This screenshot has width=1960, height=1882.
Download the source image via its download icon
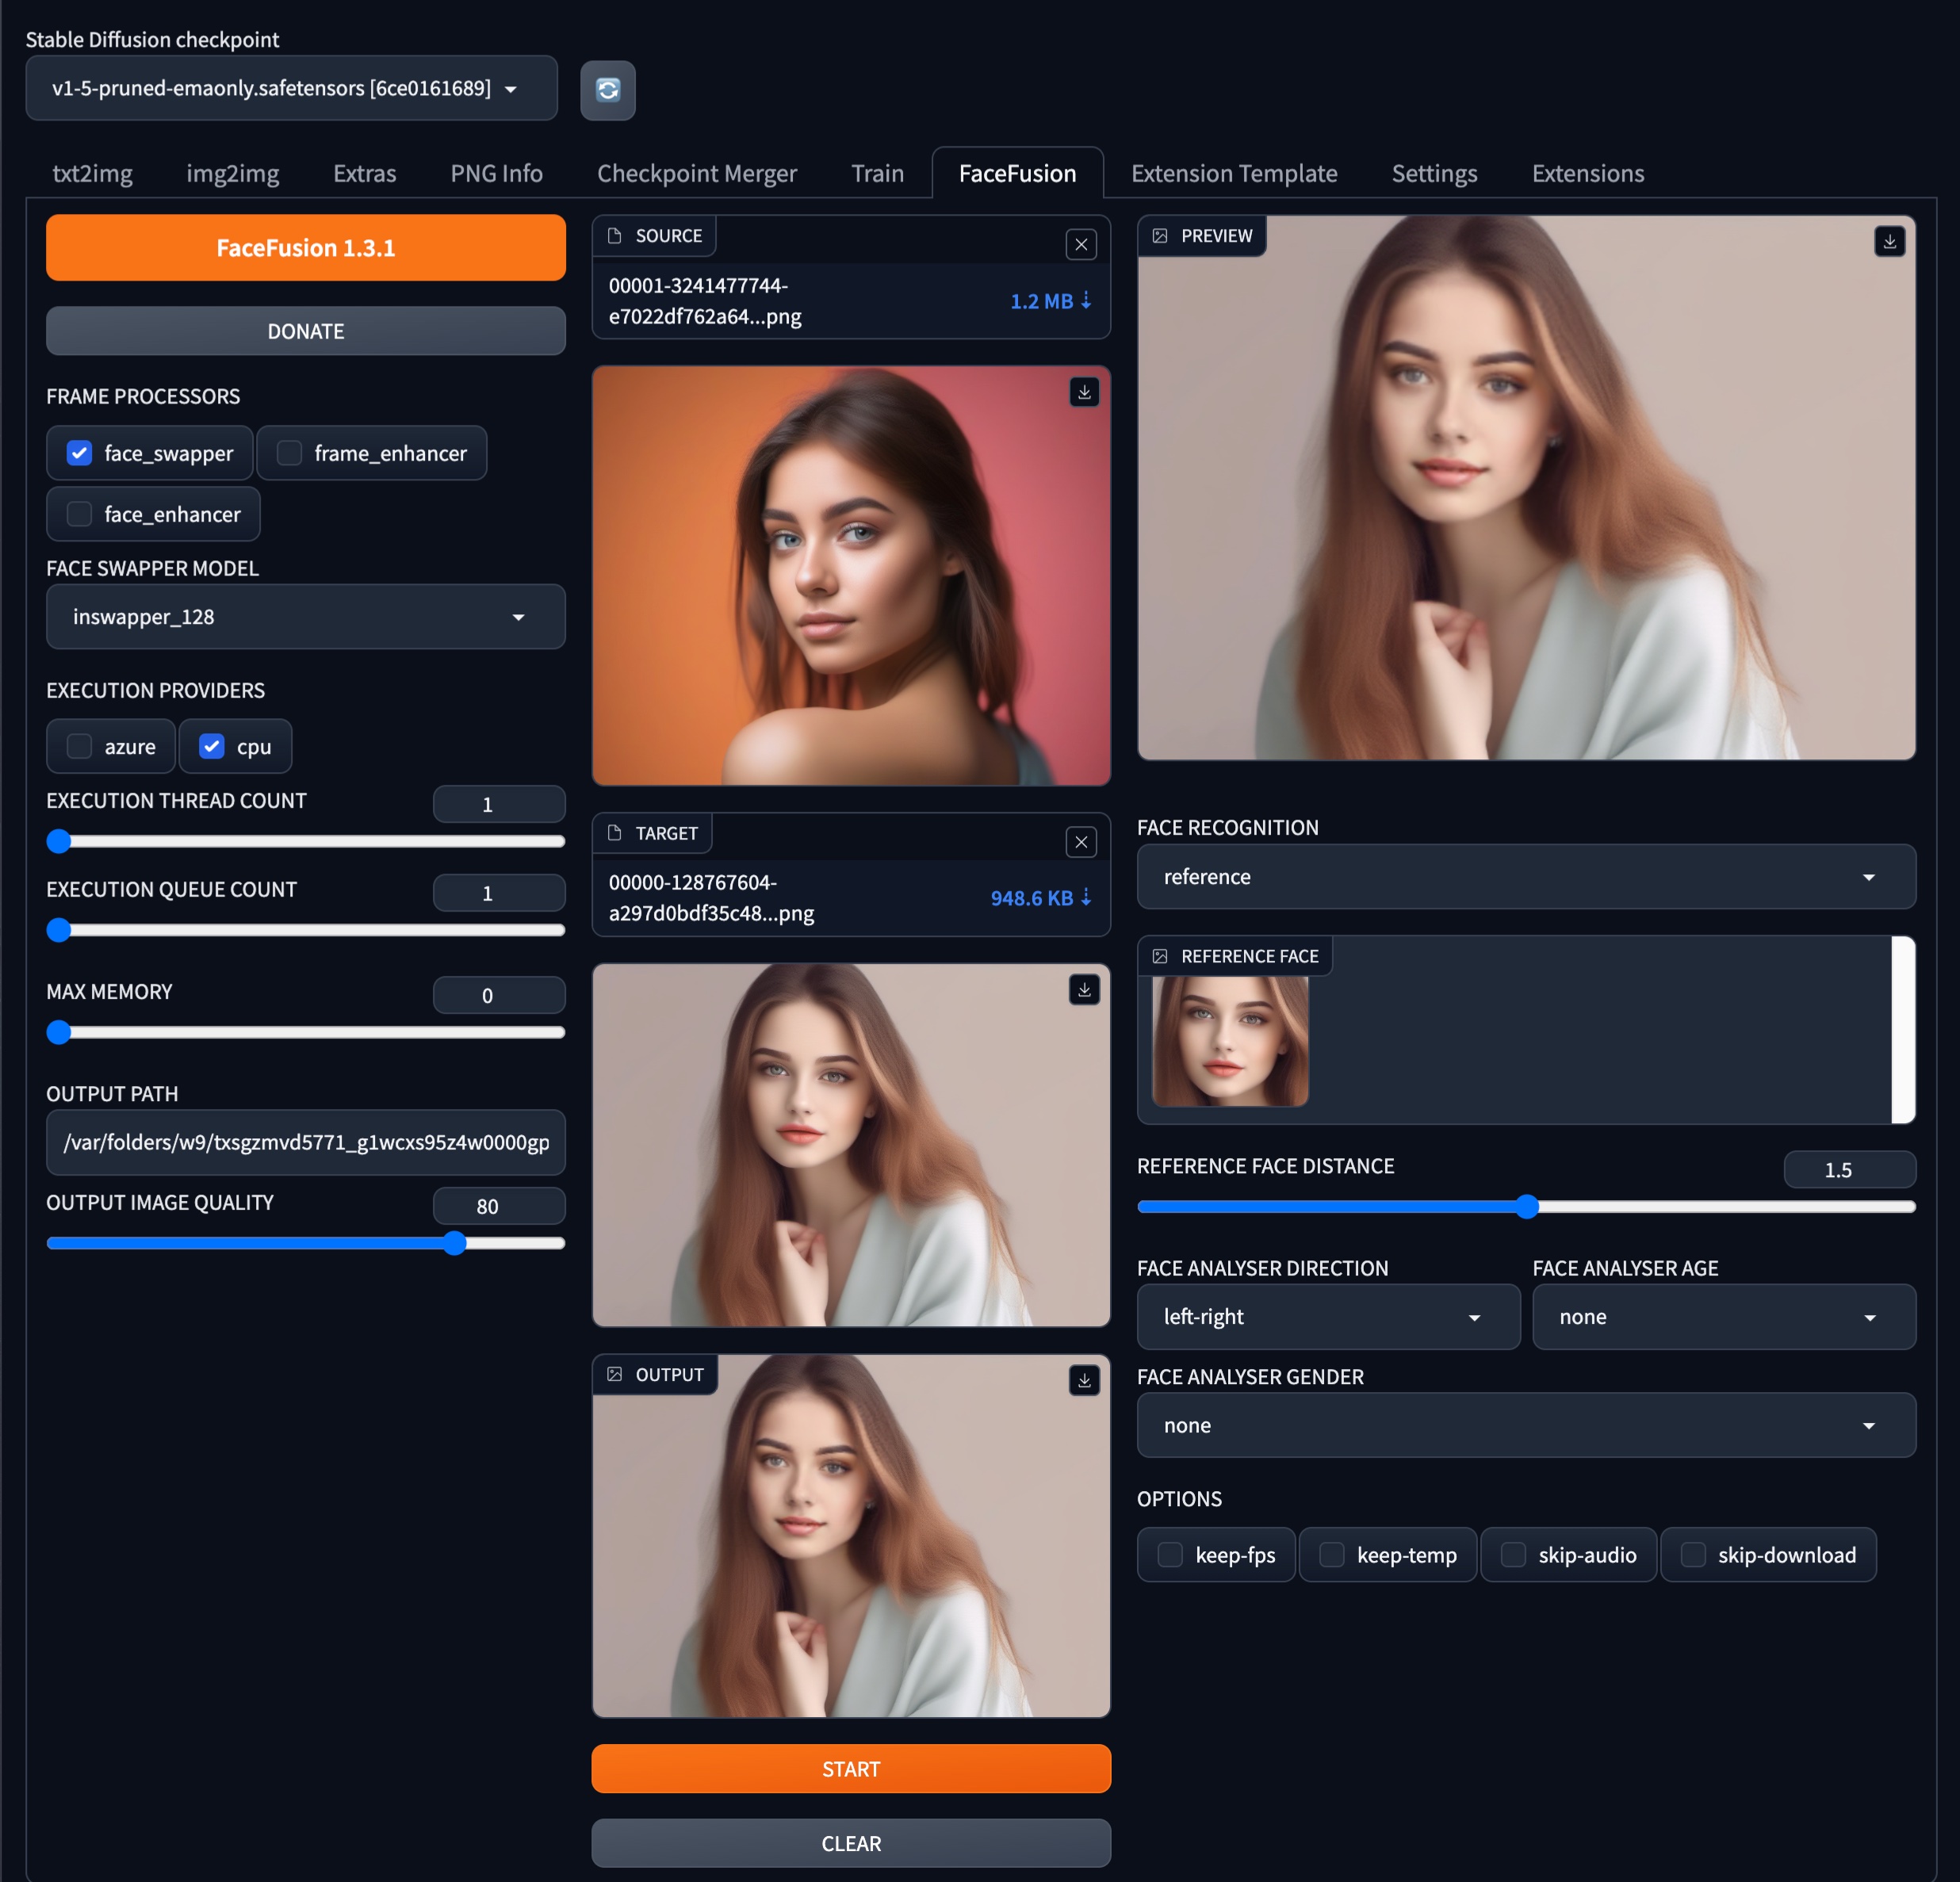(1083, 392)
